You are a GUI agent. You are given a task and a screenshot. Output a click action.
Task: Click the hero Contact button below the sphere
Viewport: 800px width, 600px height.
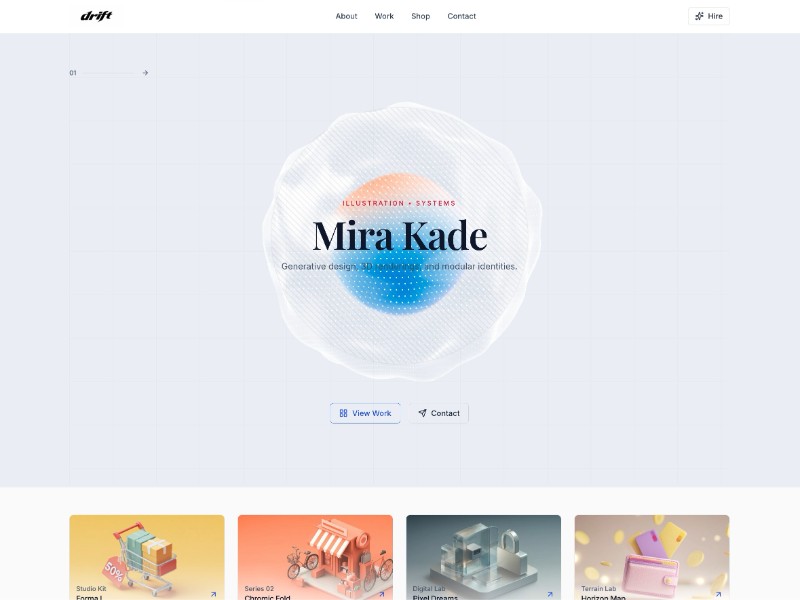439,413
